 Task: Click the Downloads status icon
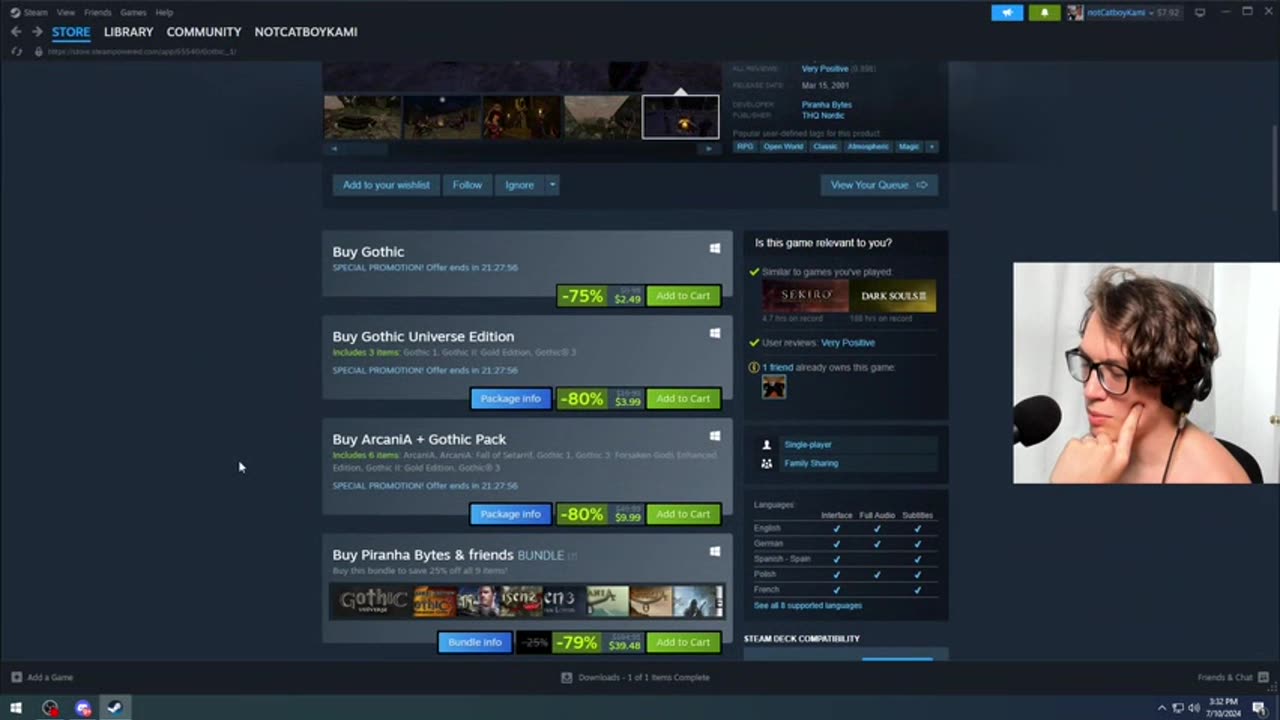567,677
